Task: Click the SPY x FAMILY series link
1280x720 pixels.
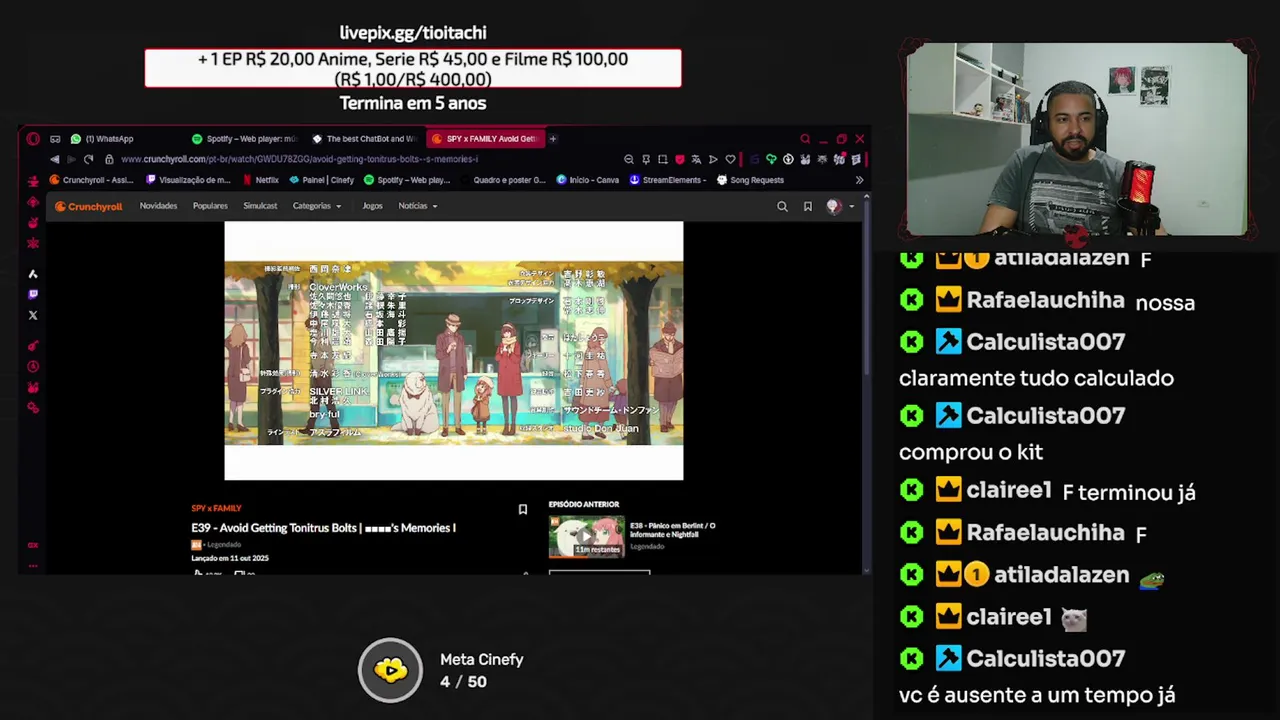Action: [216, 508]
